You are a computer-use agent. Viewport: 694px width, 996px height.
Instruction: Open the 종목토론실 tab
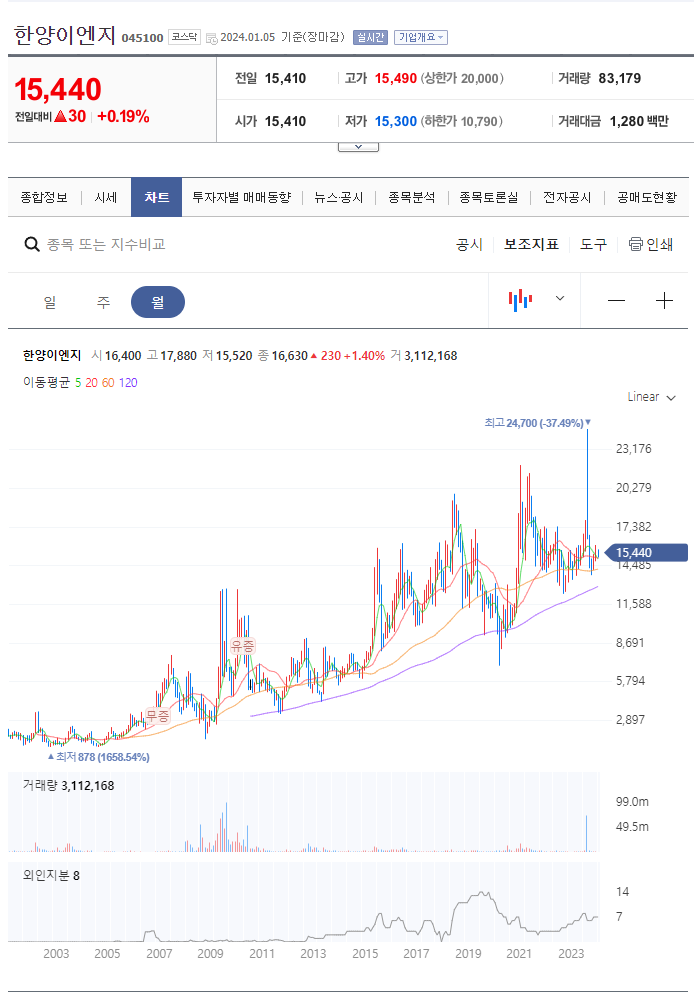point(489,198)
